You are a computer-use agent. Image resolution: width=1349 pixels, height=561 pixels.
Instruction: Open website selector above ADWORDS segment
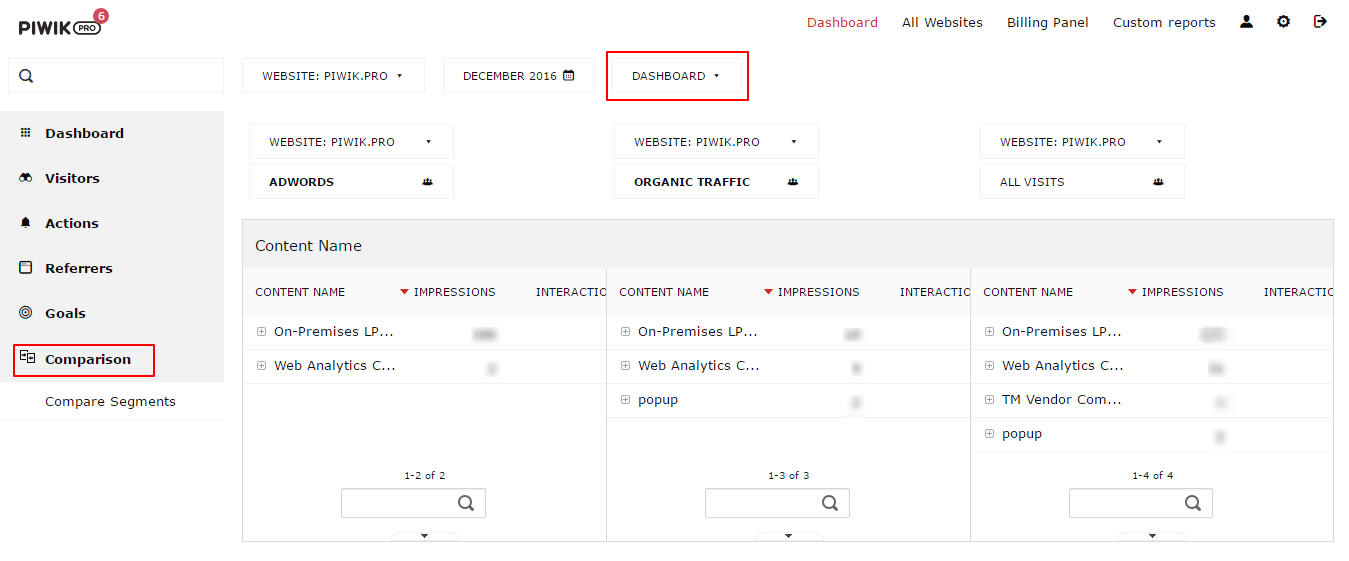(x=351, y=142)
